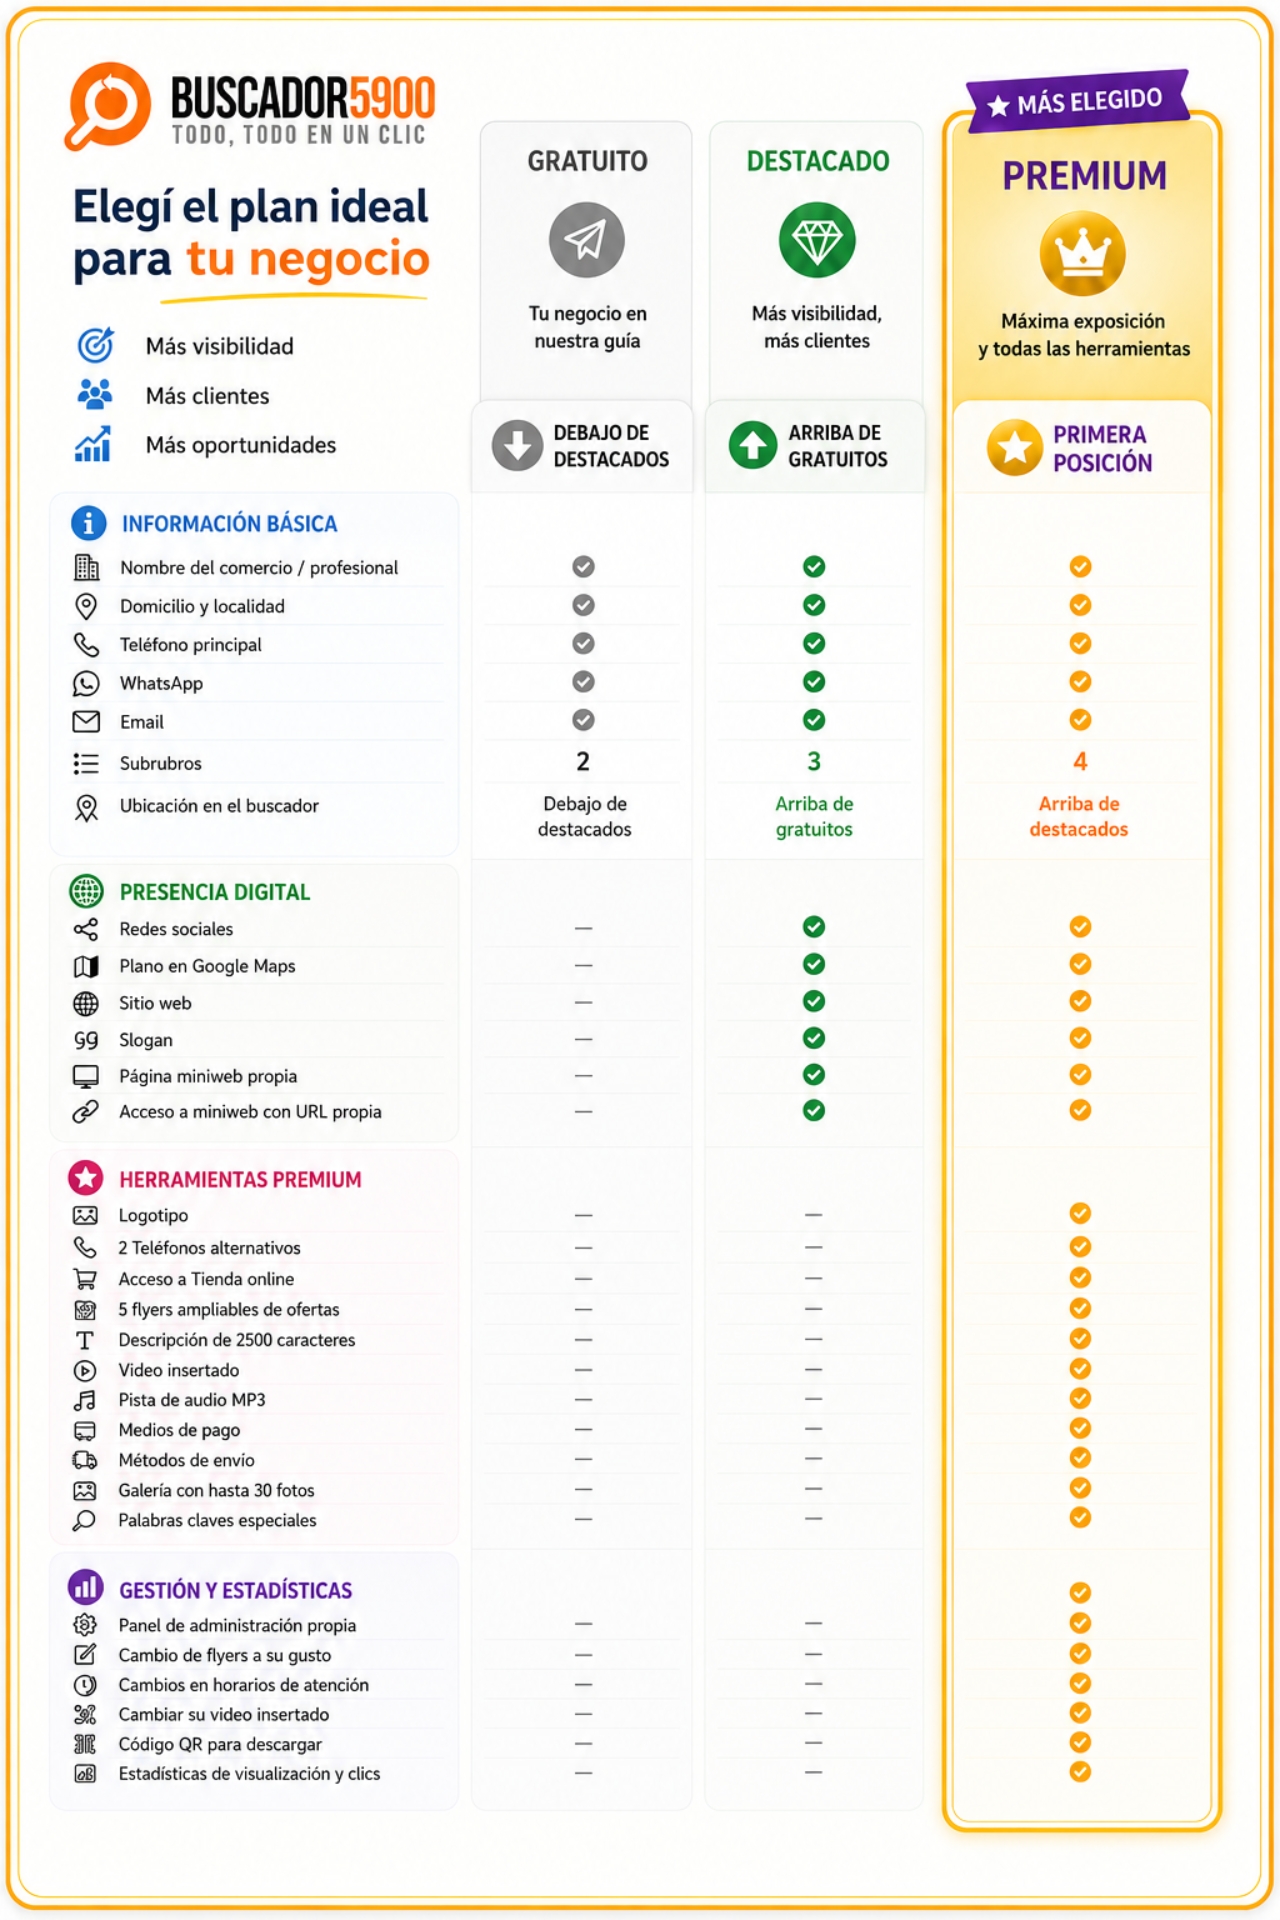Click the Acceso a Tienda online row
This screenshot has height=1920, width=1280.
click(x=255, y=1279)
